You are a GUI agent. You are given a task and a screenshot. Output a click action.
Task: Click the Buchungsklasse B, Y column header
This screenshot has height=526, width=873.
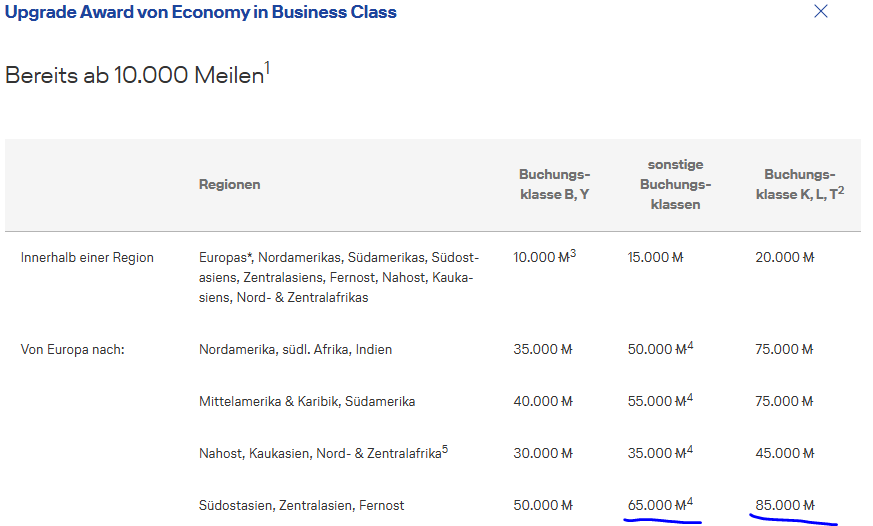(x=554, y=185)
